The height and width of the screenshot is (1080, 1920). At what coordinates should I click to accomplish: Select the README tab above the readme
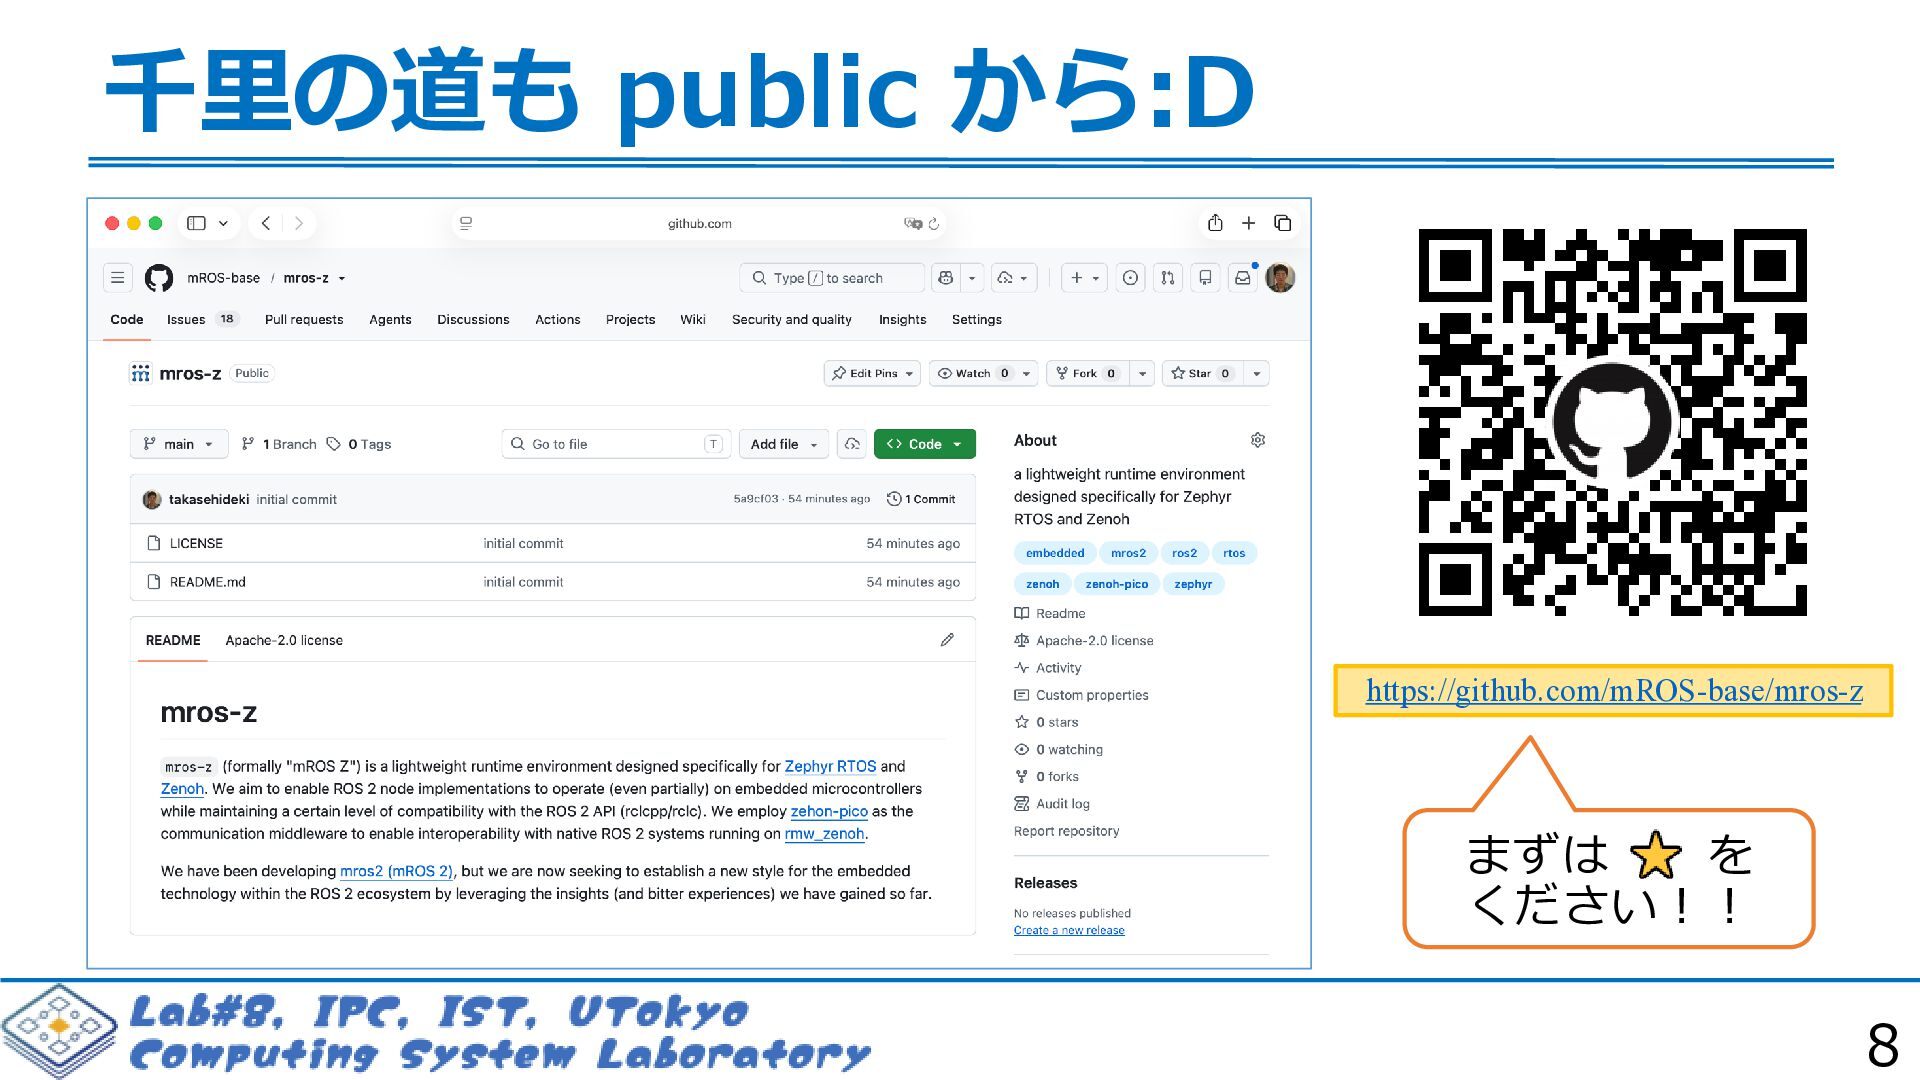173,640
